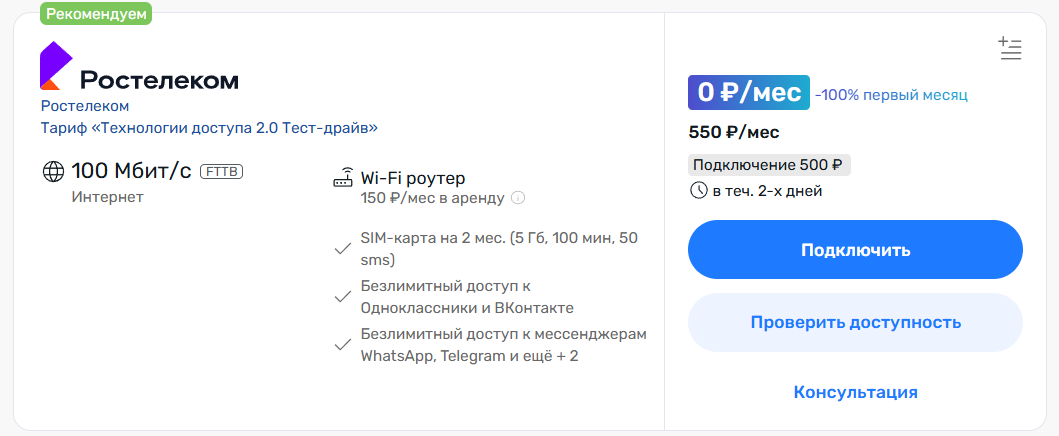The height and width of the screenshot is (436, 1059).
Task: Open the Ростелеком provider link
Action: 85,106
